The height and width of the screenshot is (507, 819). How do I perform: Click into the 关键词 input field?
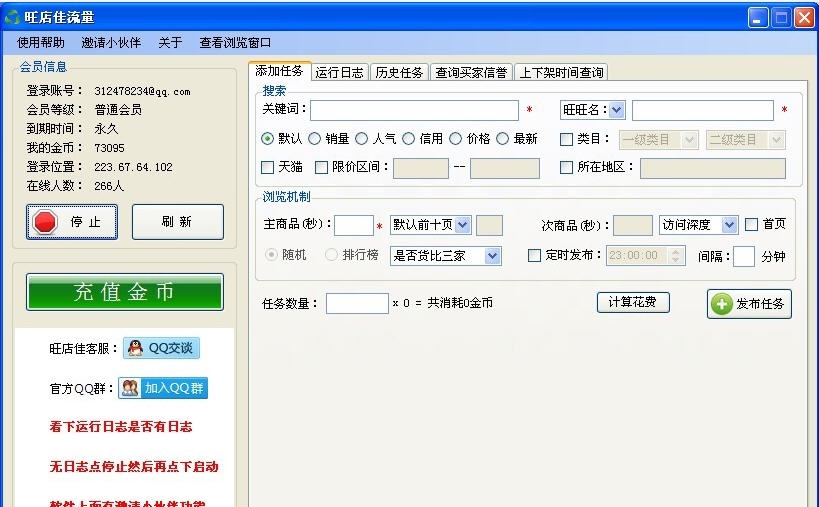414,110
